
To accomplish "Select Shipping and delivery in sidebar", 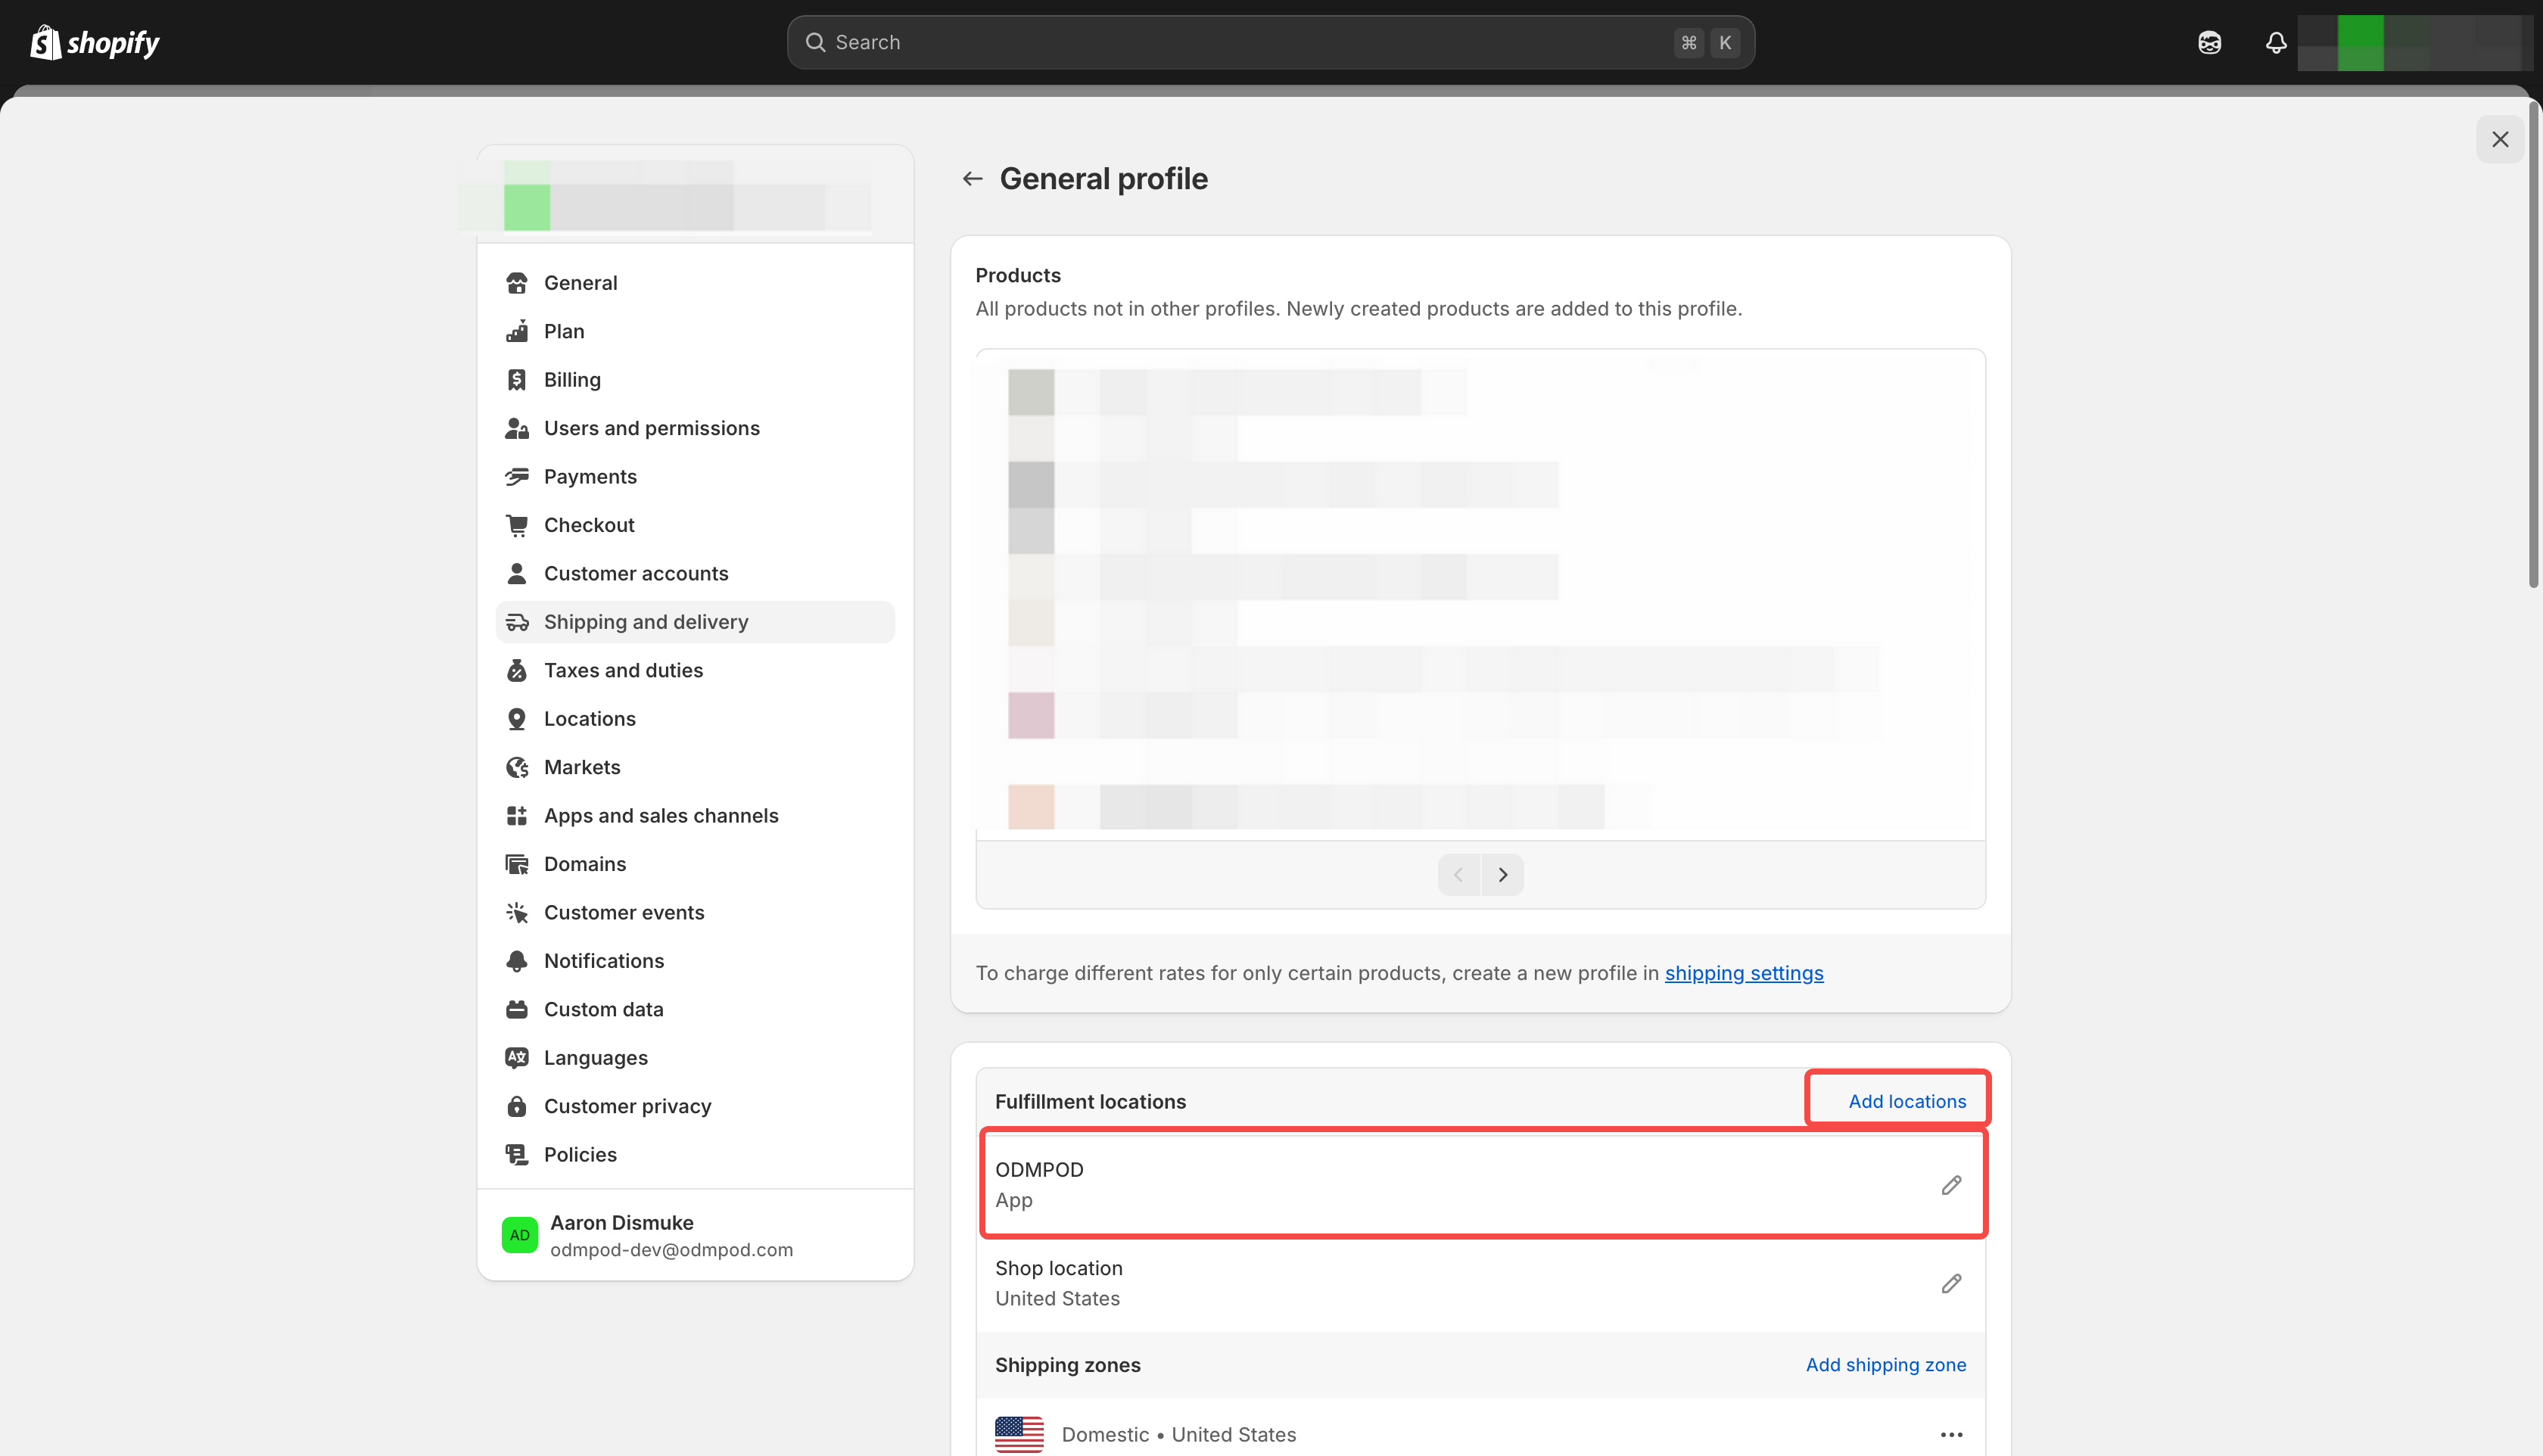I will point(646,622).
